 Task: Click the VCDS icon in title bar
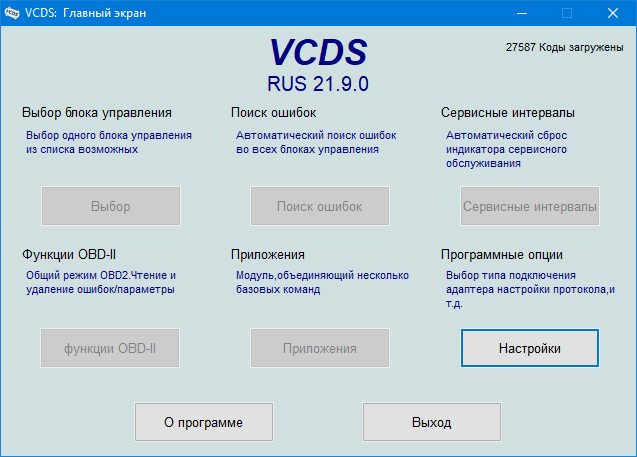tap(12, 13)
